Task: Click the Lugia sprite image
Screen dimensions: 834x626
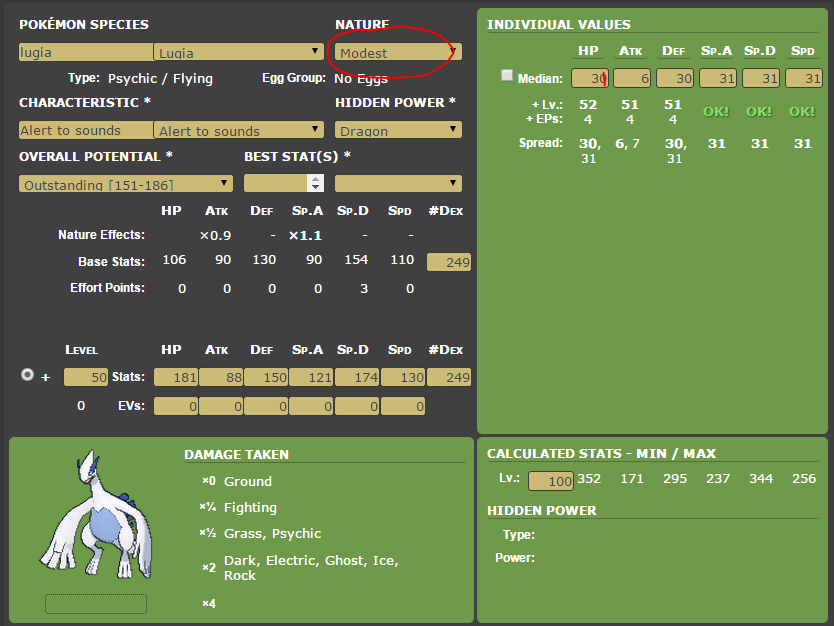Action: point(96,514)
